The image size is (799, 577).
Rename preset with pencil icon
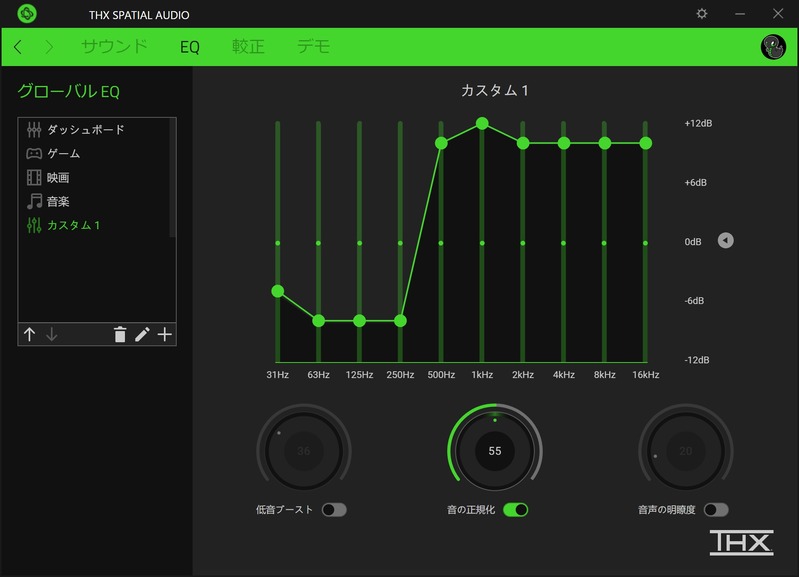click(142, 334)
